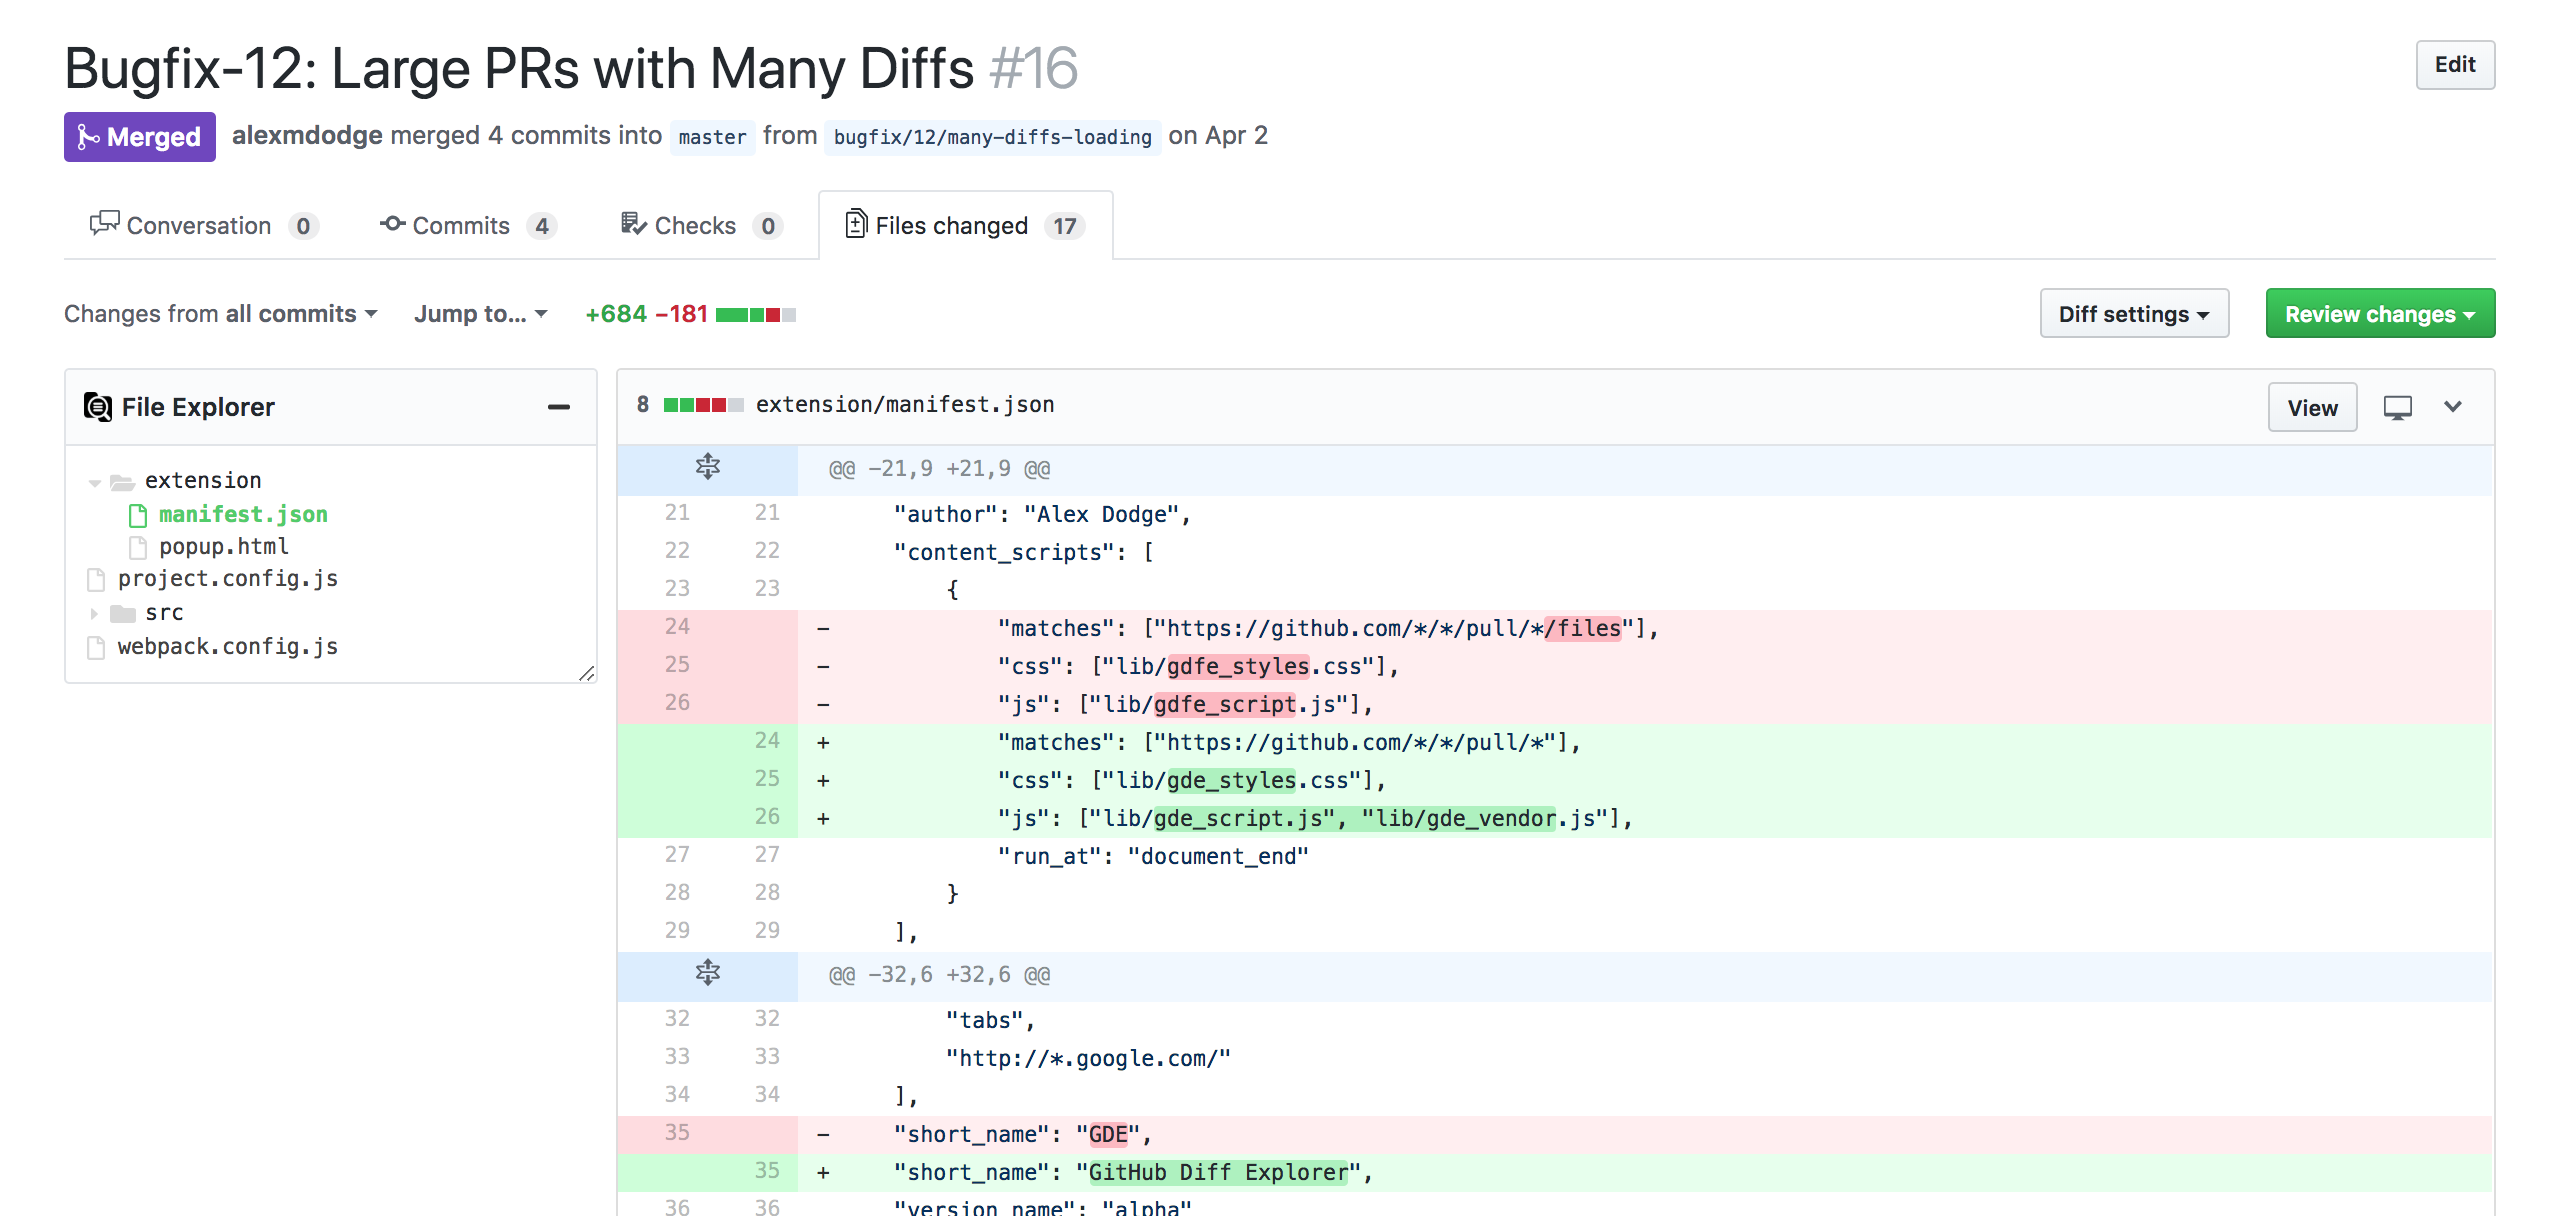Collapse the extension folder tree

pos(95,482)
